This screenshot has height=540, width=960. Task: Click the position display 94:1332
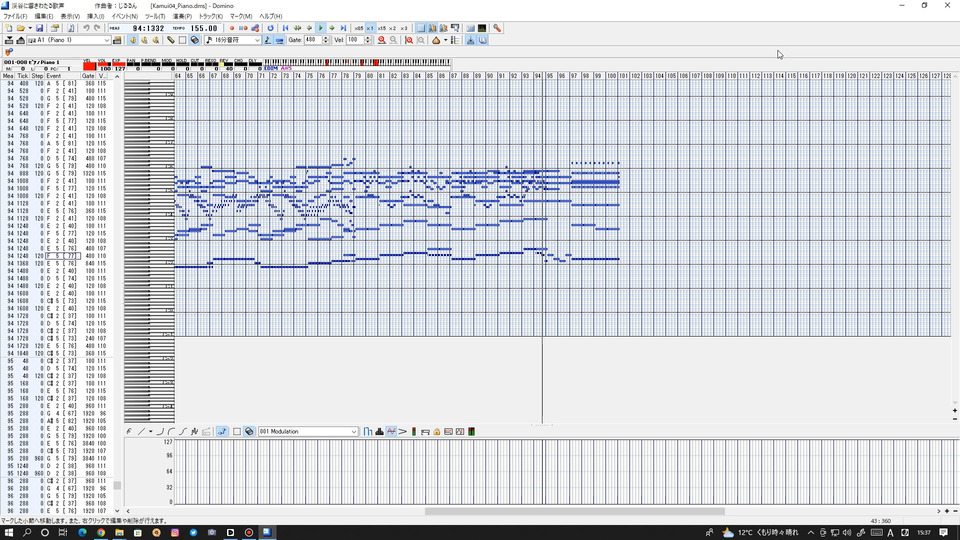click(x=149, y=28)
